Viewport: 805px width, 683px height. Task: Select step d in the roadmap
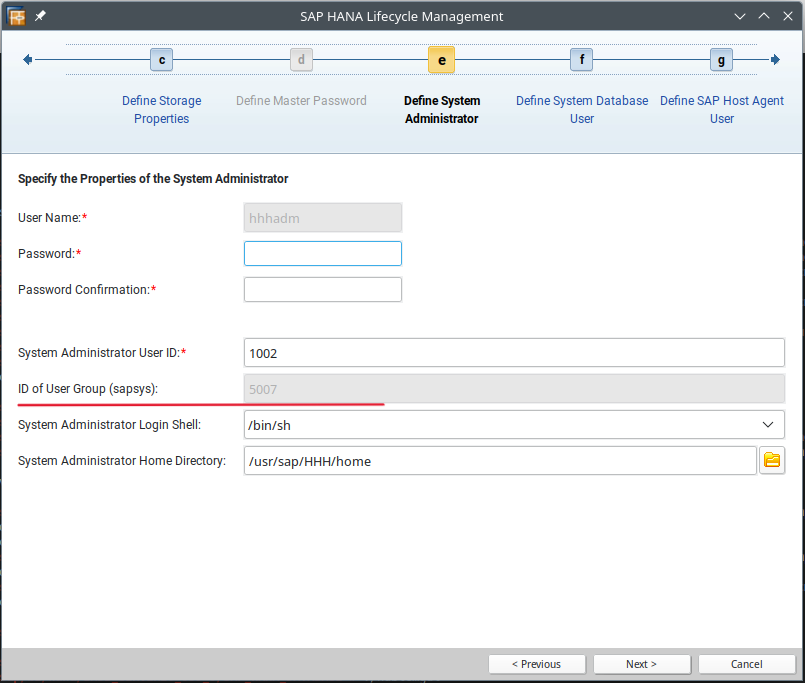pos(301,60)
